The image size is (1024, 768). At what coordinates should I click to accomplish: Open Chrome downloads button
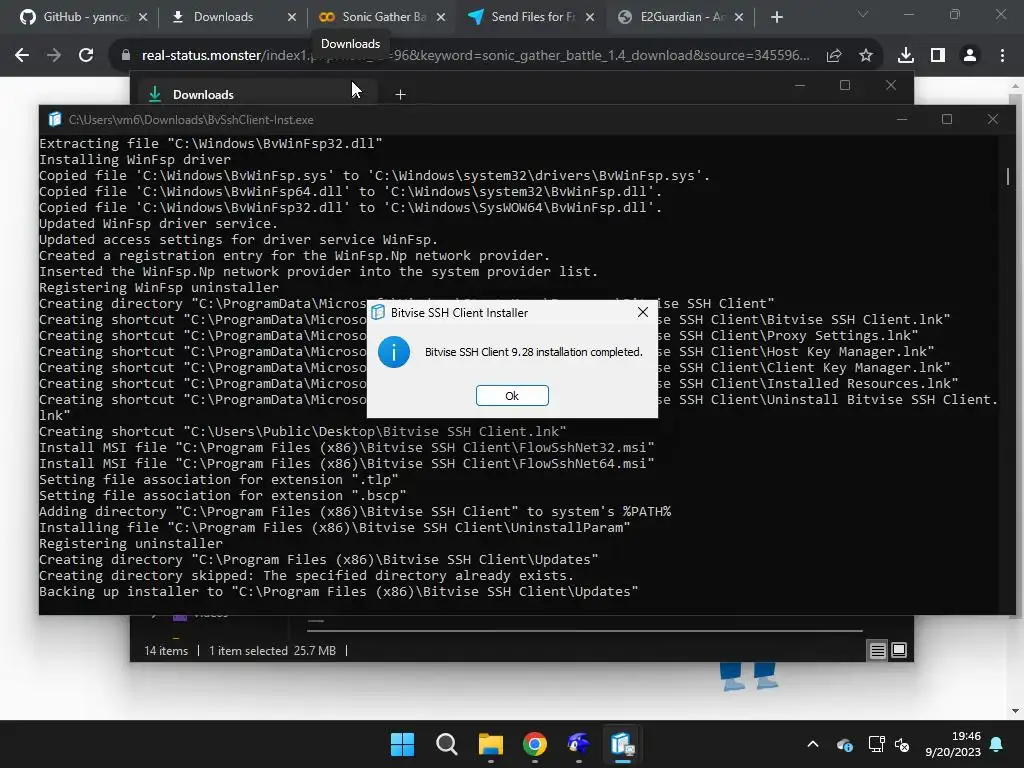906,56
